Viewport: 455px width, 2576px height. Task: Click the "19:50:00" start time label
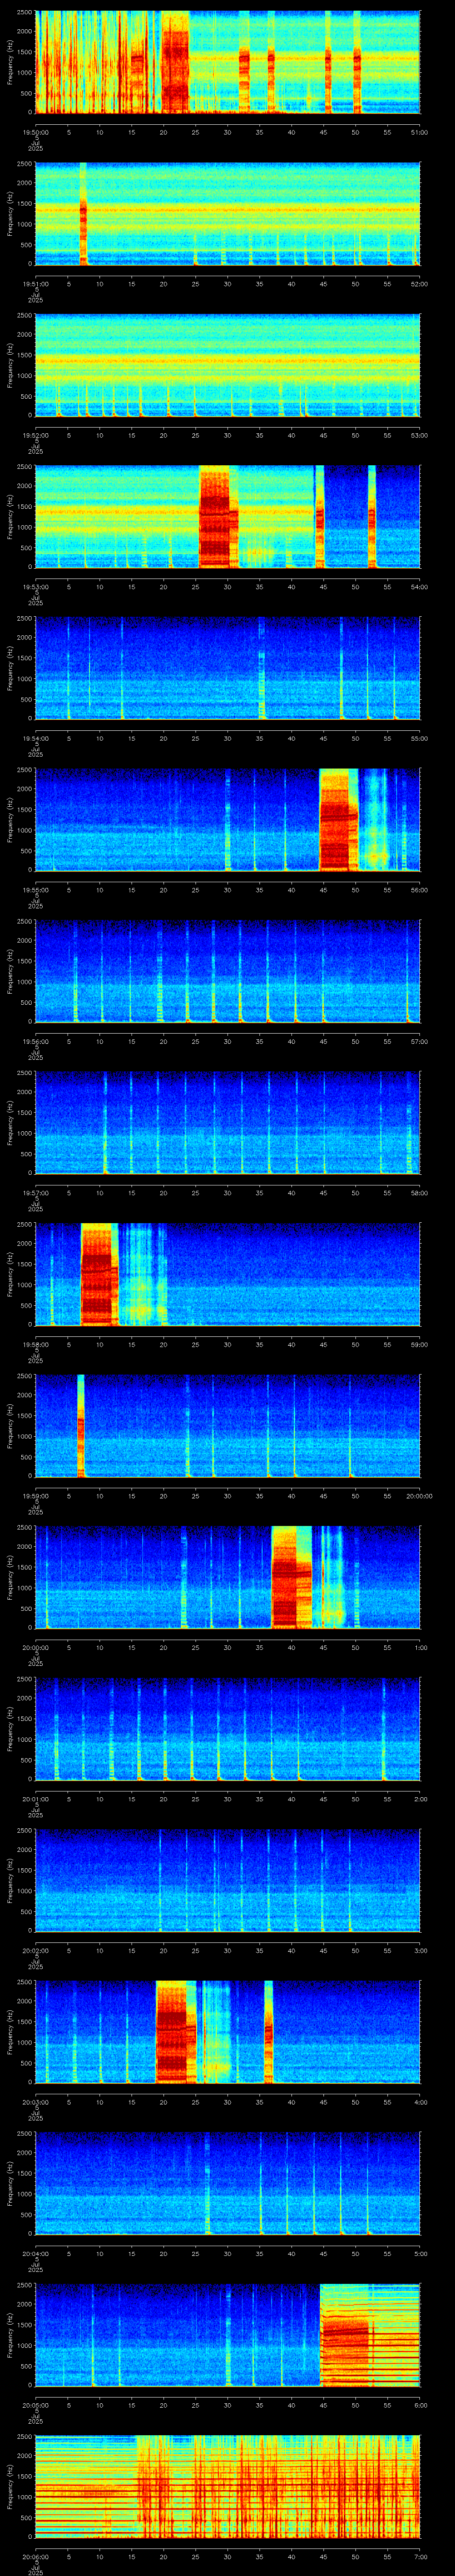coord(36,132)
